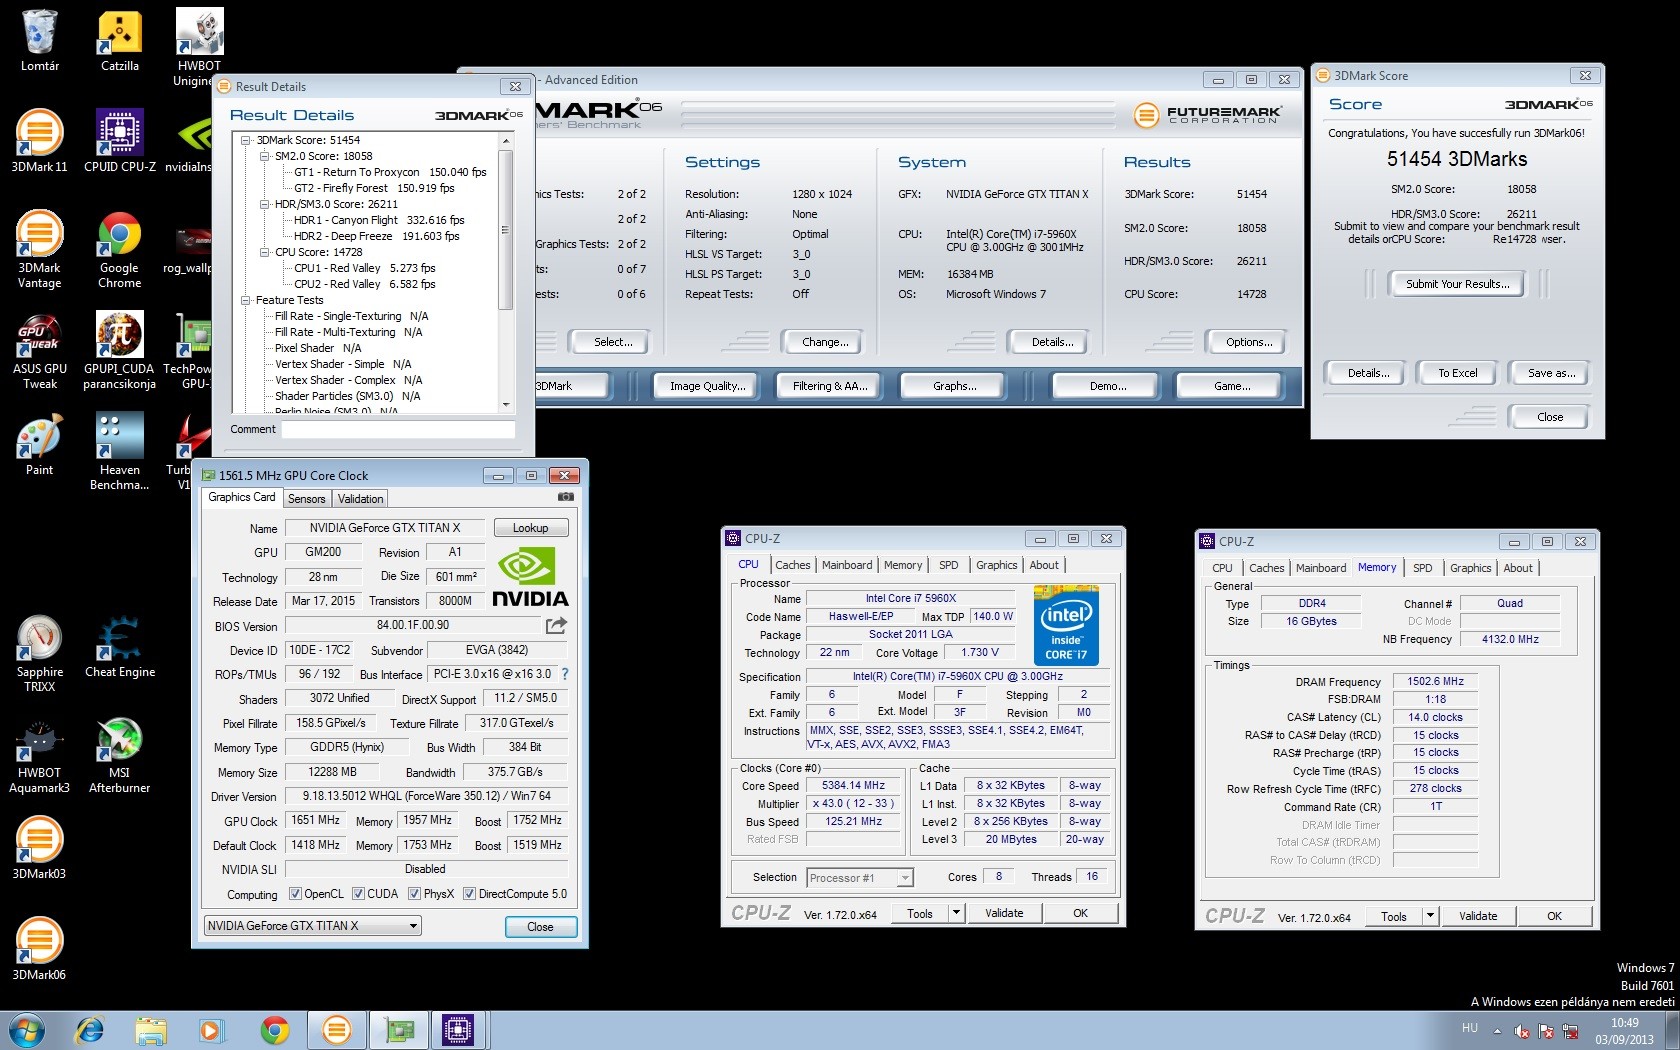Image resolution: width=1680 pixels, height=1050 pixels.
Task: Click Save as in 3DMark Score window
Action: point(1551,373)
